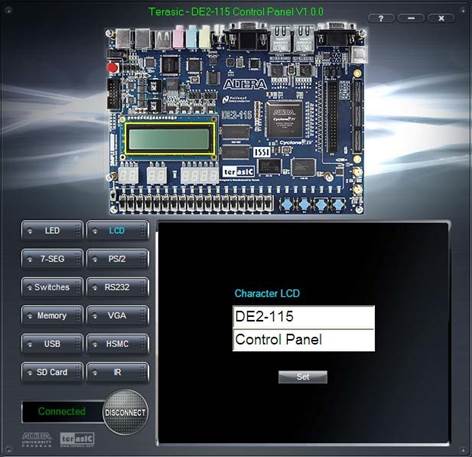Click the red button on the board image
The width and height of the screenshot is (472, 457).
pyautogui.click(x=112, y=68)
